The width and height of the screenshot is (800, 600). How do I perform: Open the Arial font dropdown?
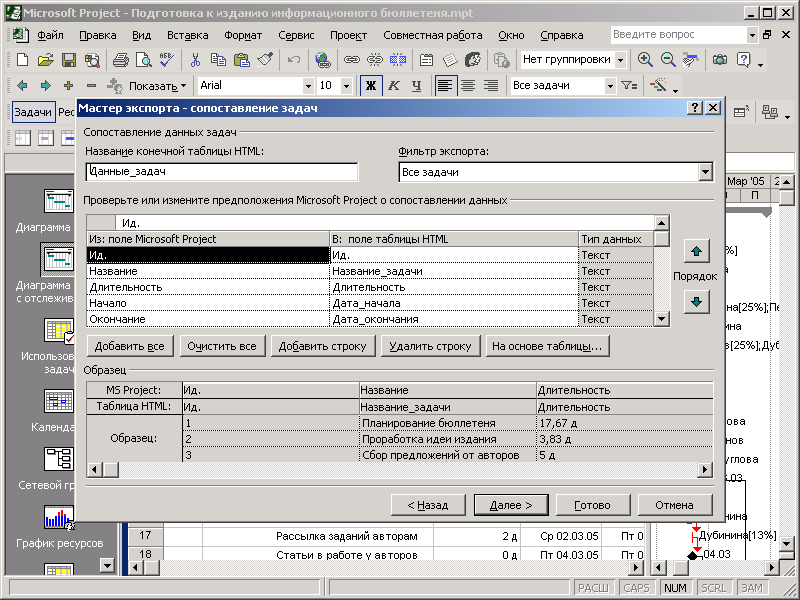(x=308, y=86)
